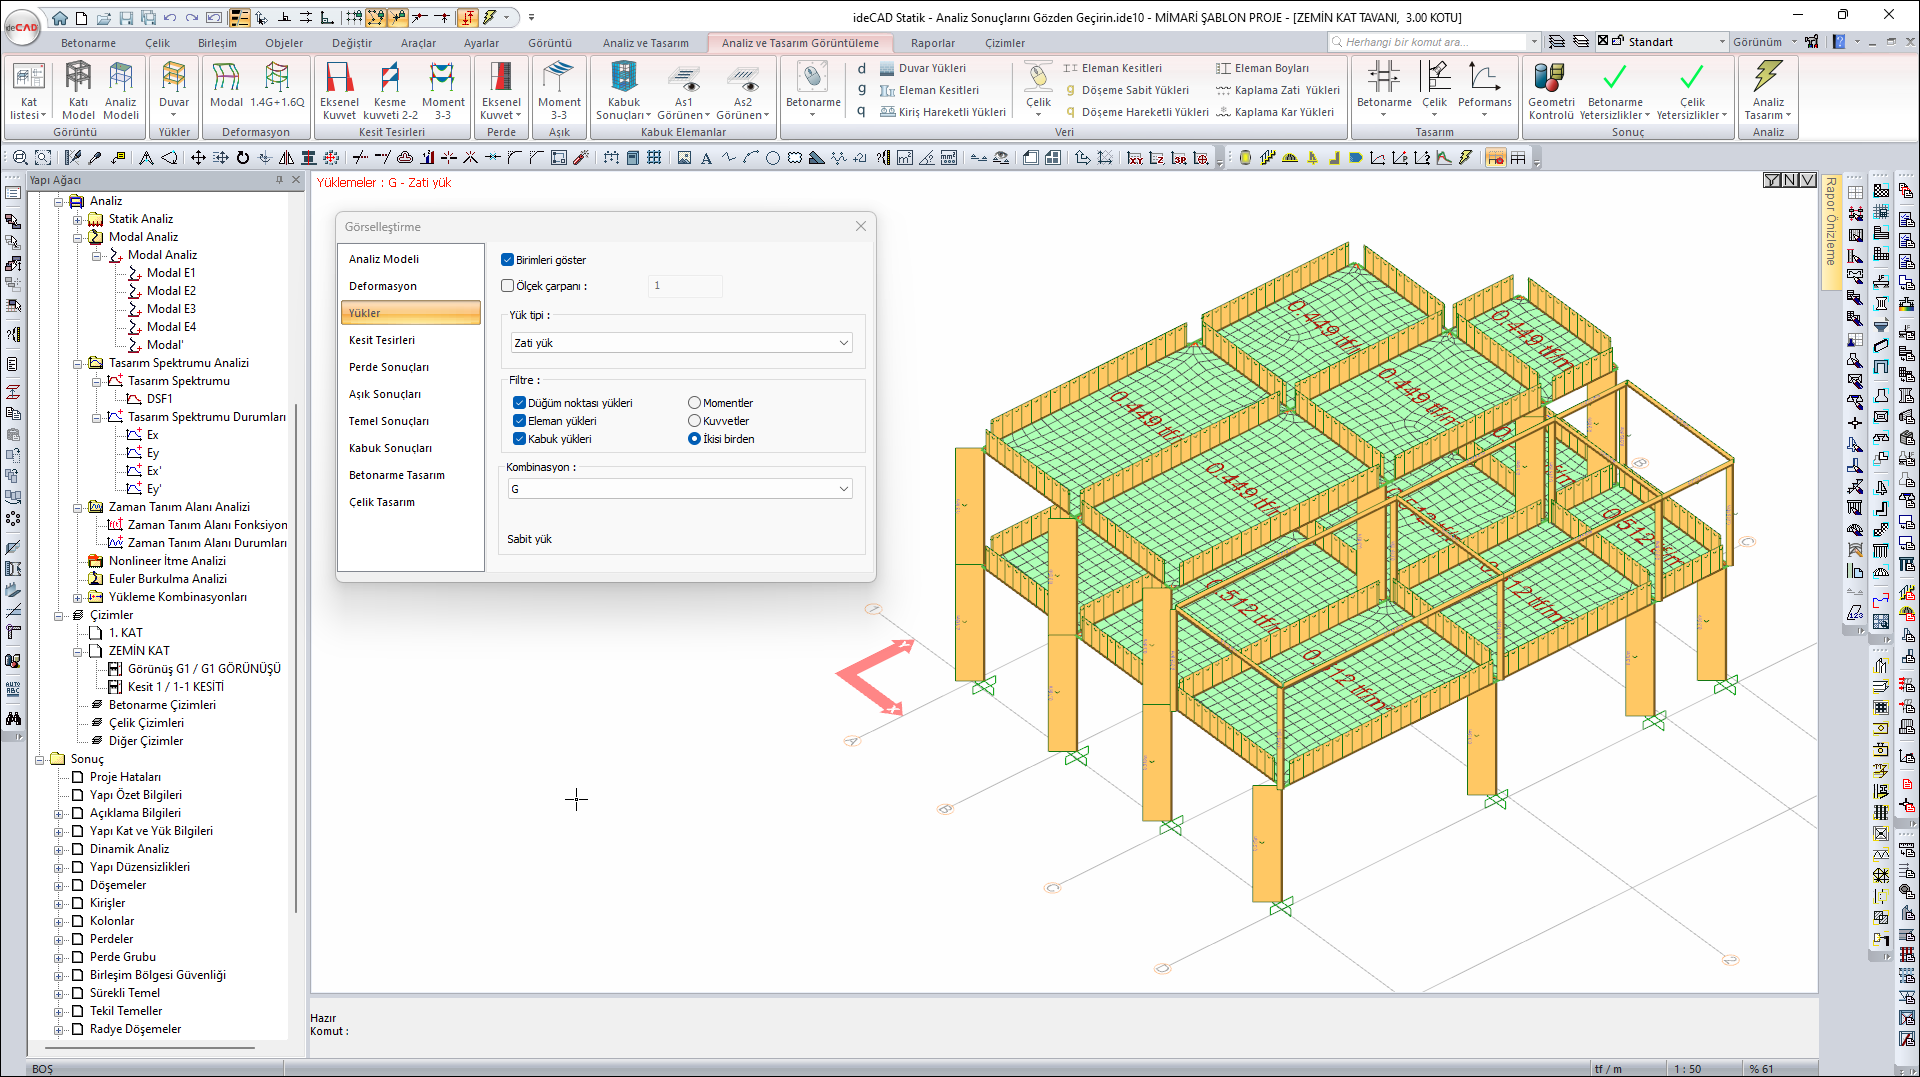Enable the Ölçek çarpanı checkbox
This screenshot has width=1920, height=1077.
508,286
